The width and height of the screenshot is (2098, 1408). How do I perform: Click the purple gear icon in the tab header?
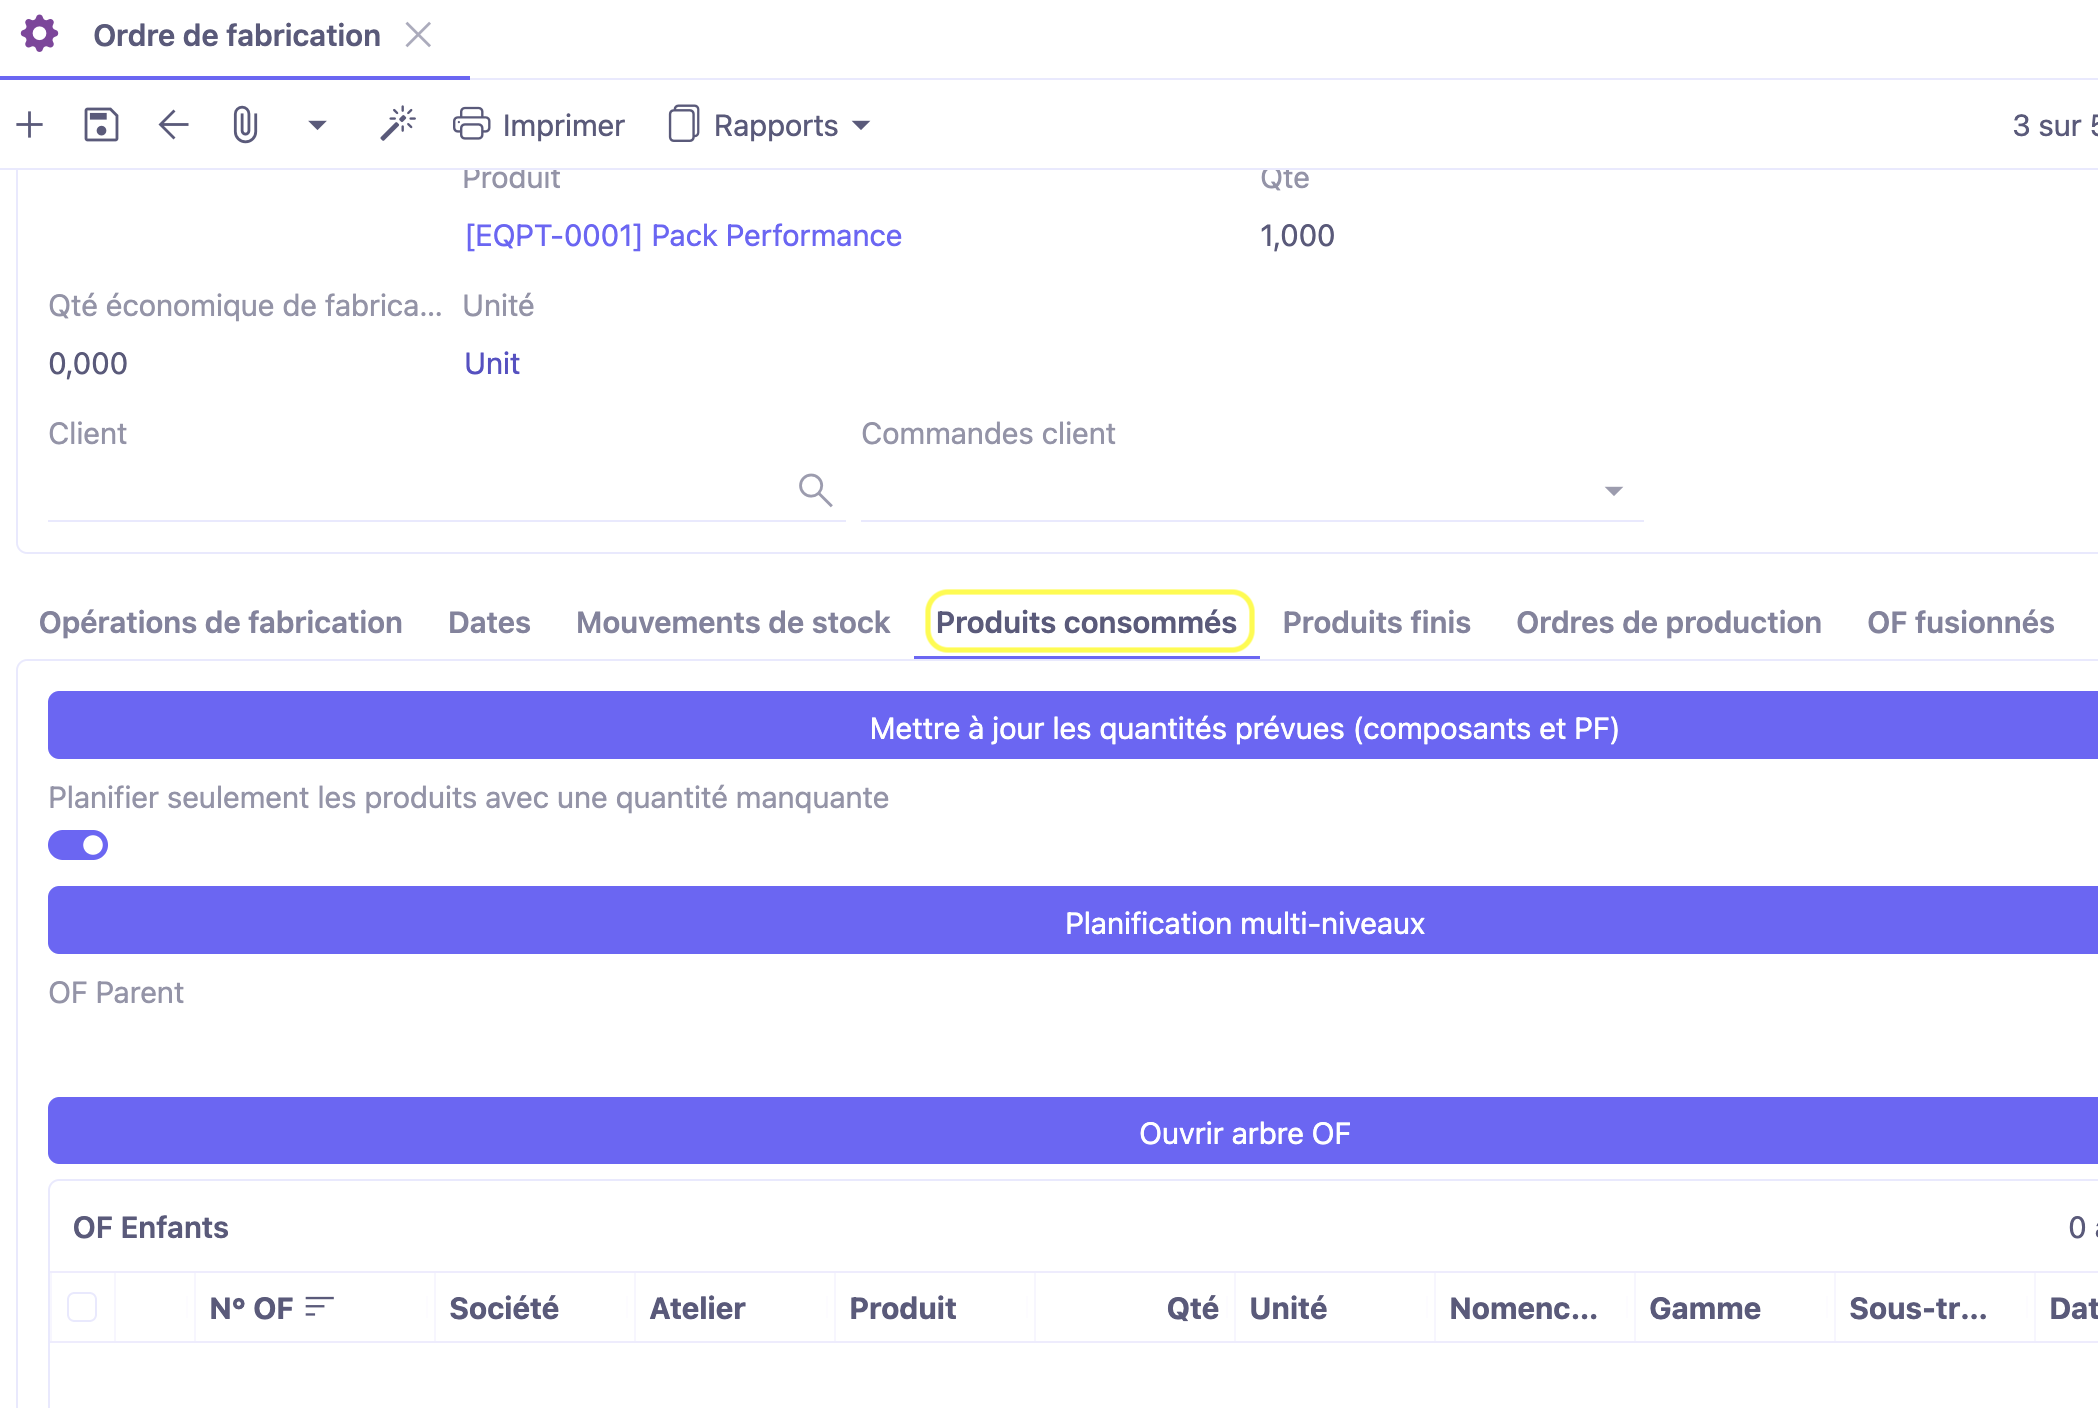pos(40,34)
